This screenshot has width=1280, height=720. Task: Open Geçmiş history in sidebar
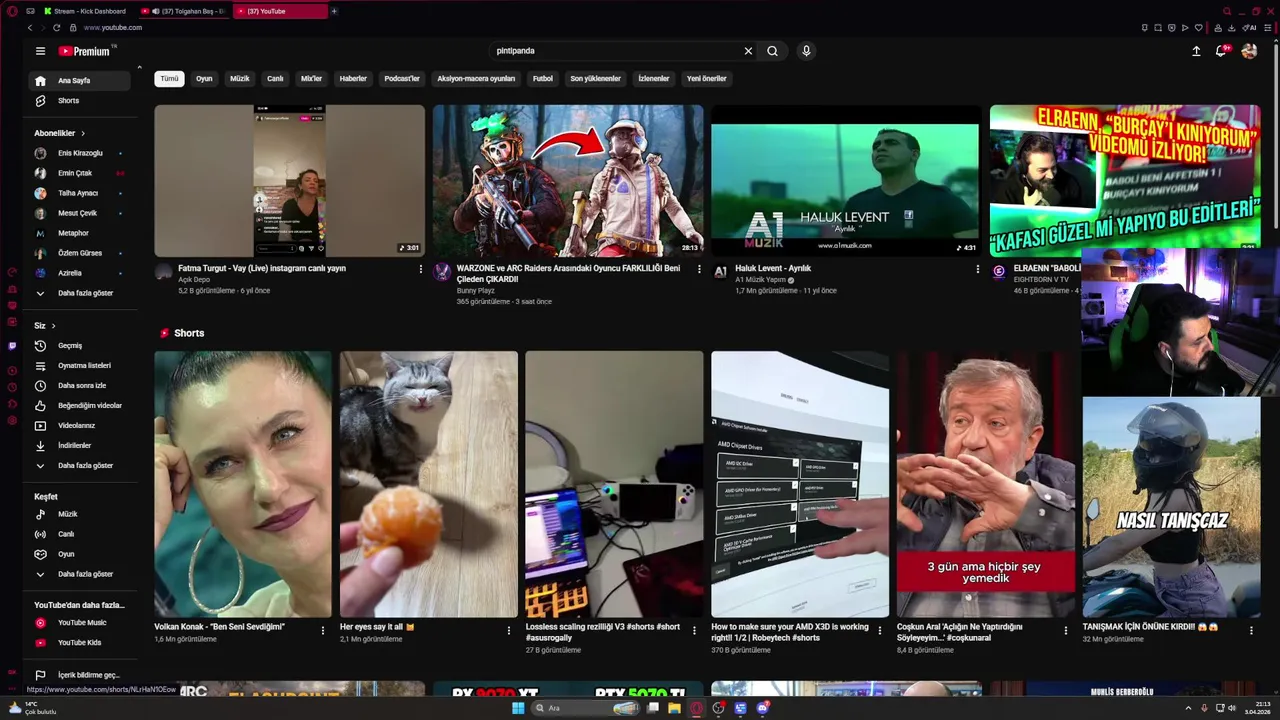point(80,345)
